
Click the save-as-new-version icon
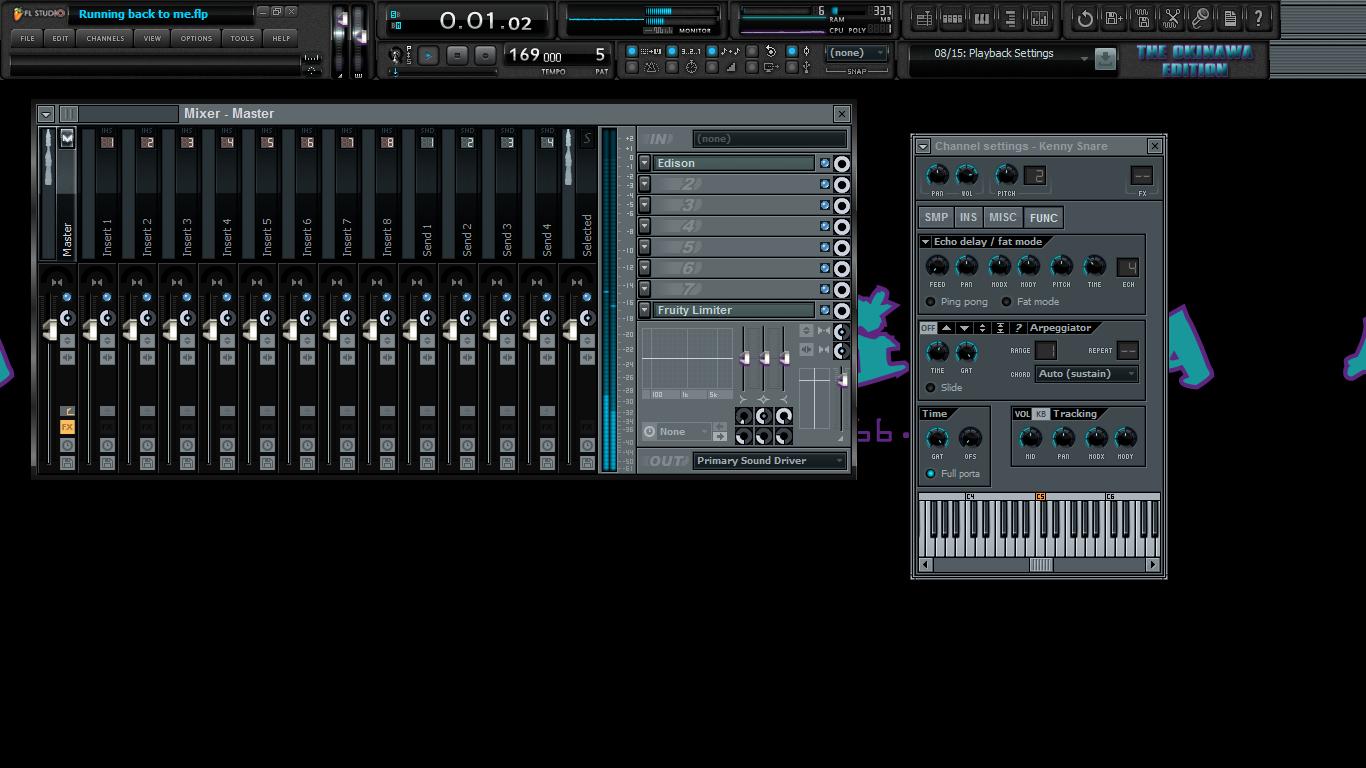coord(1114,18)
